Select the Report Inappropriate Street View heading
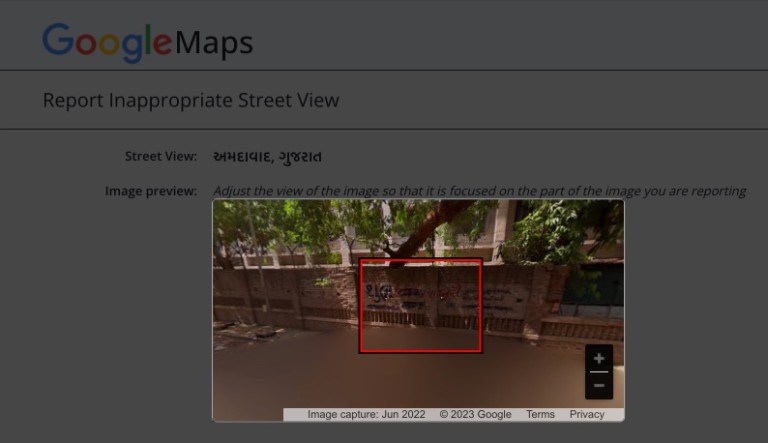 tap(190, 100)
